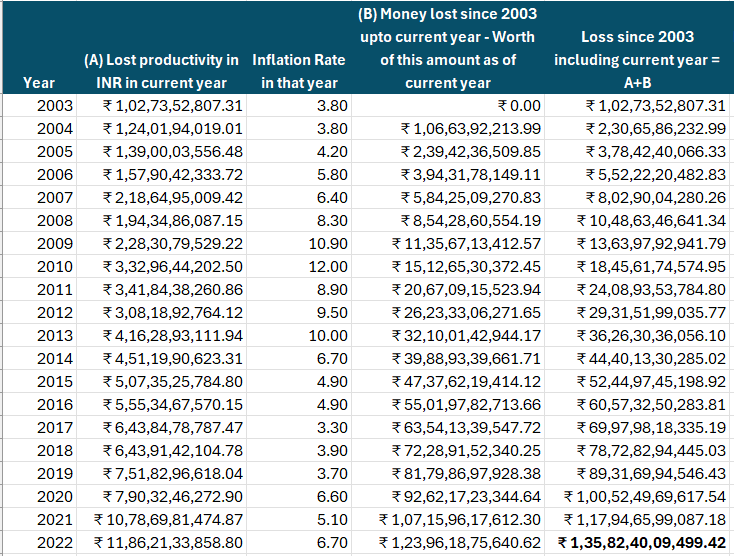
Task: Select year cell 2003
Action: coord(39,106)
